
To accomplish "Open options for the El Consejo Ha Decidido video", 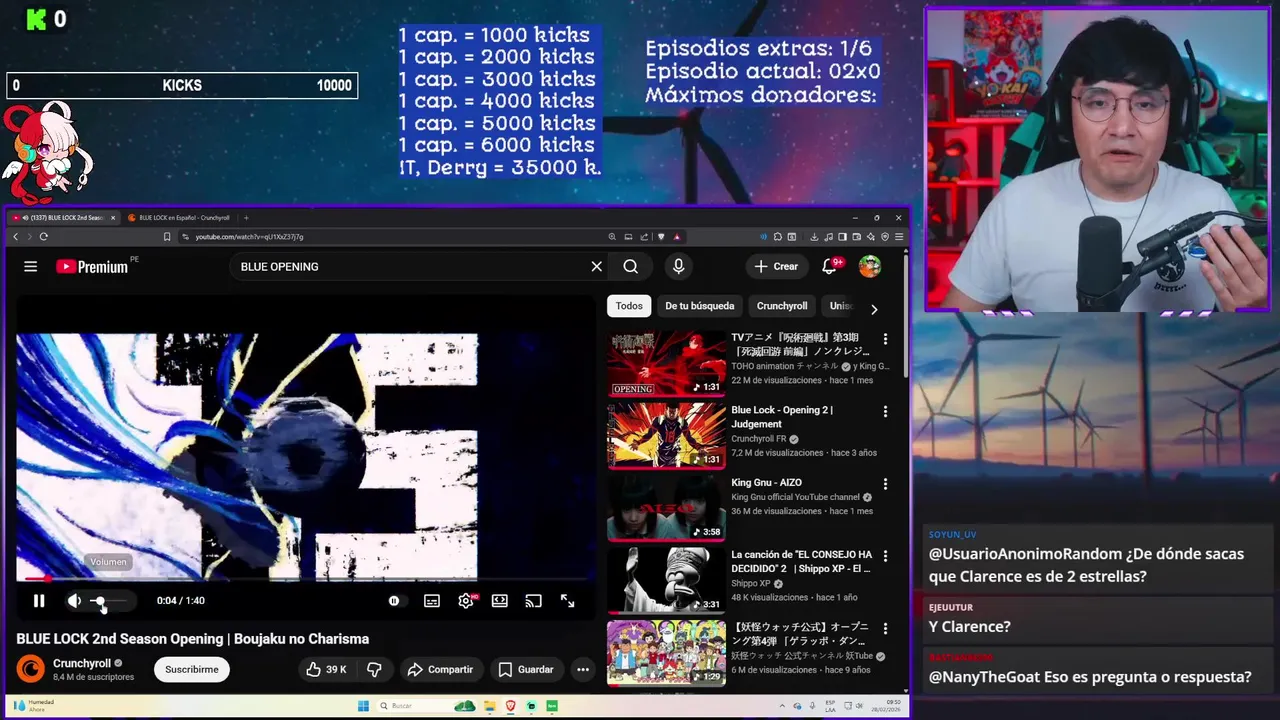I will [x=885, y=556].
